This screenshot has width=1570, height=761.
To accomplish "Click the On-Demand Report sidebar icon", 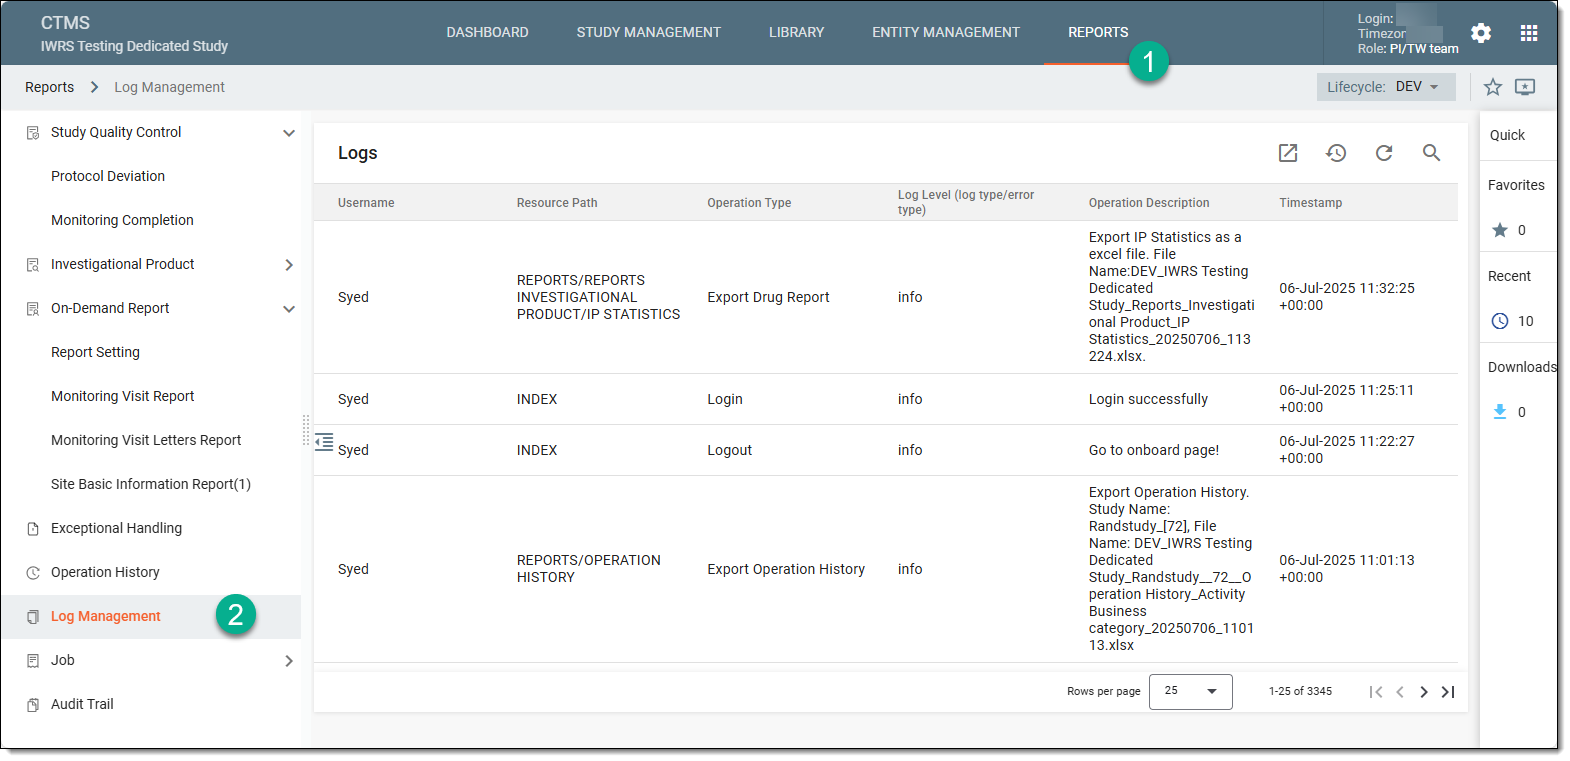I will (x=33, y=308).
